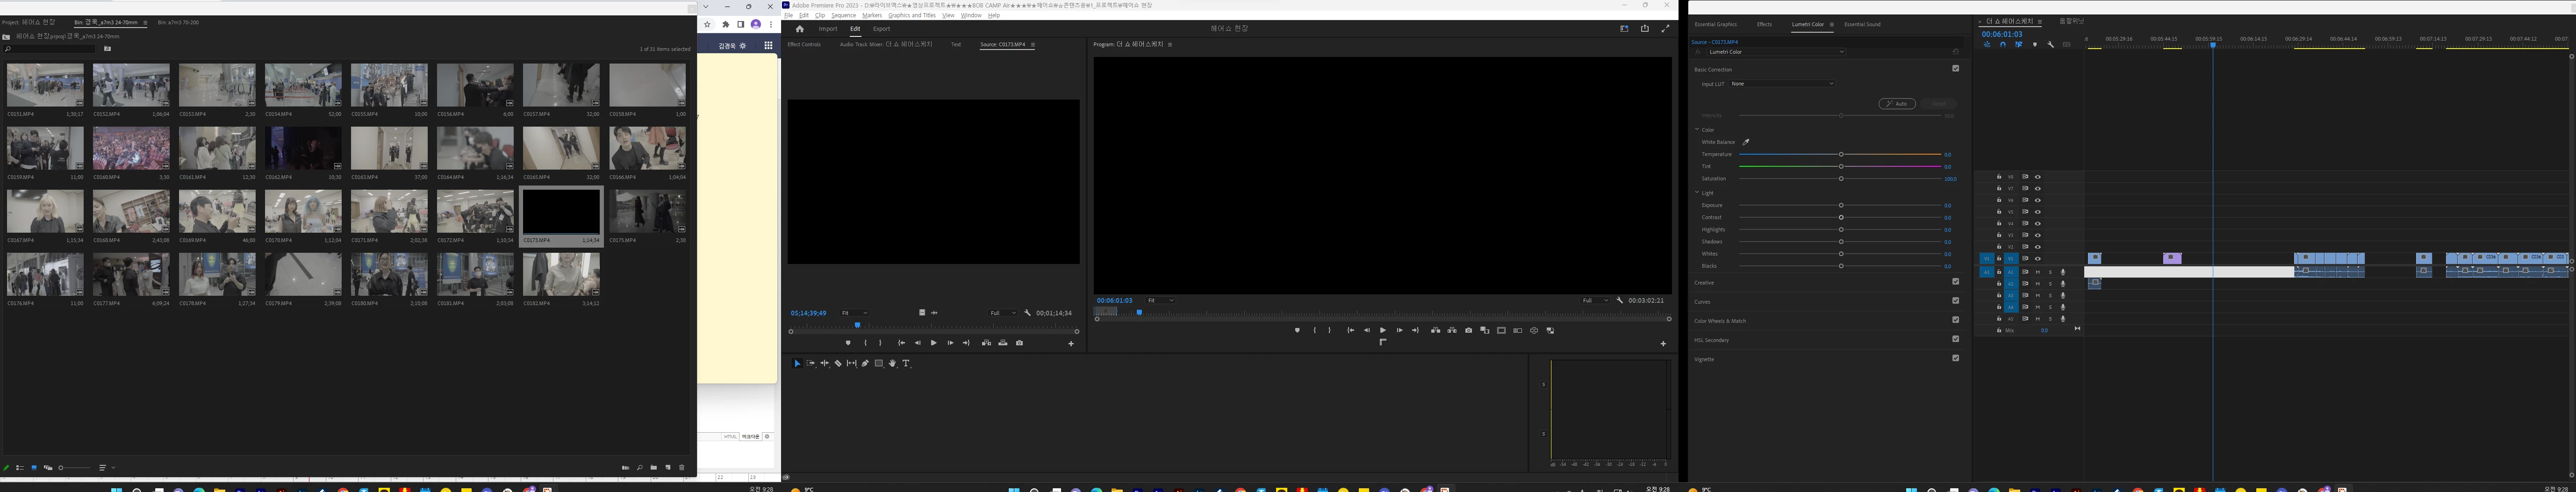Screen dimensions: 2576x492
Task: Collapse the Light section in Lumetri
Action: tap(1697, 192)
